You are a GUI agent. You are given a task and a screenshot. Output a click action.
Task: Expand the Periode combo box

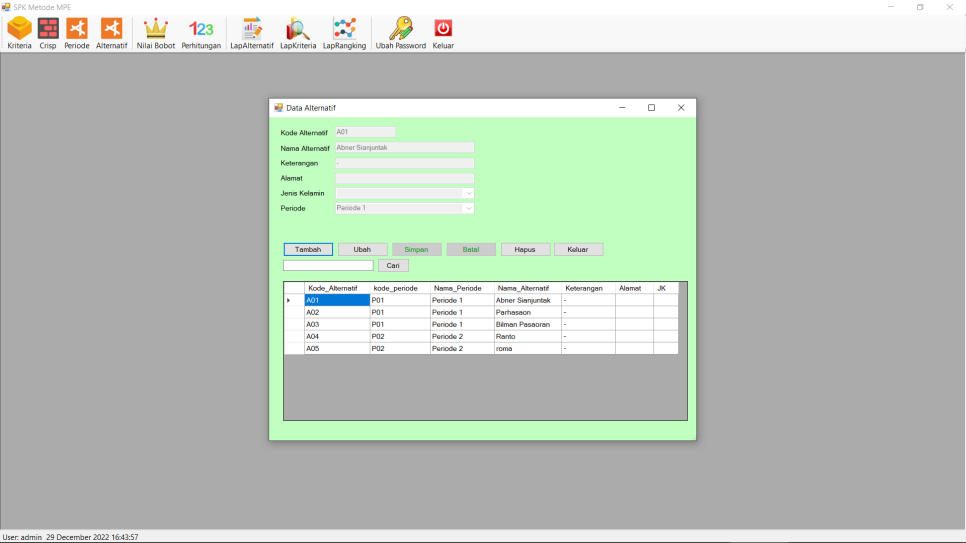(x=469, y=208)
